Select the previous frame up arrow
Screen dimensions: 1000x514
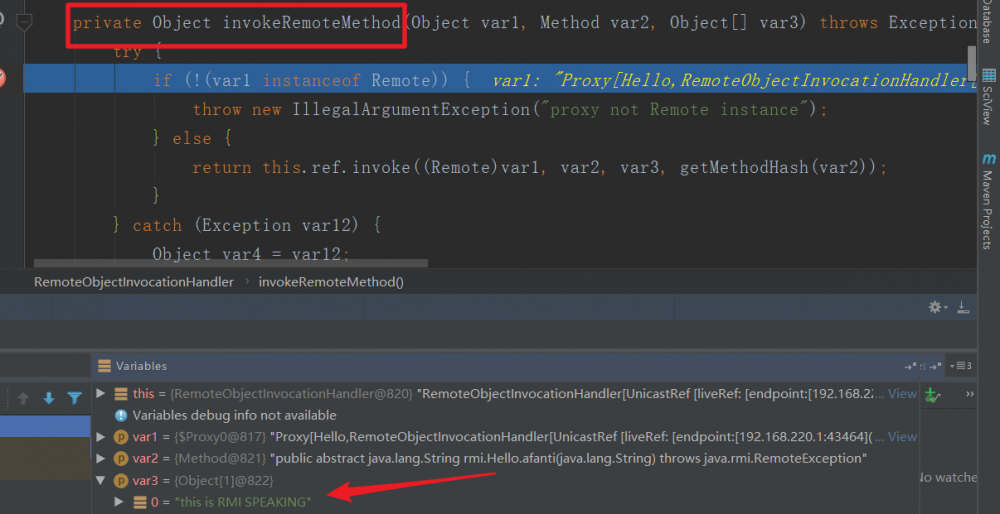pos(24,399)
